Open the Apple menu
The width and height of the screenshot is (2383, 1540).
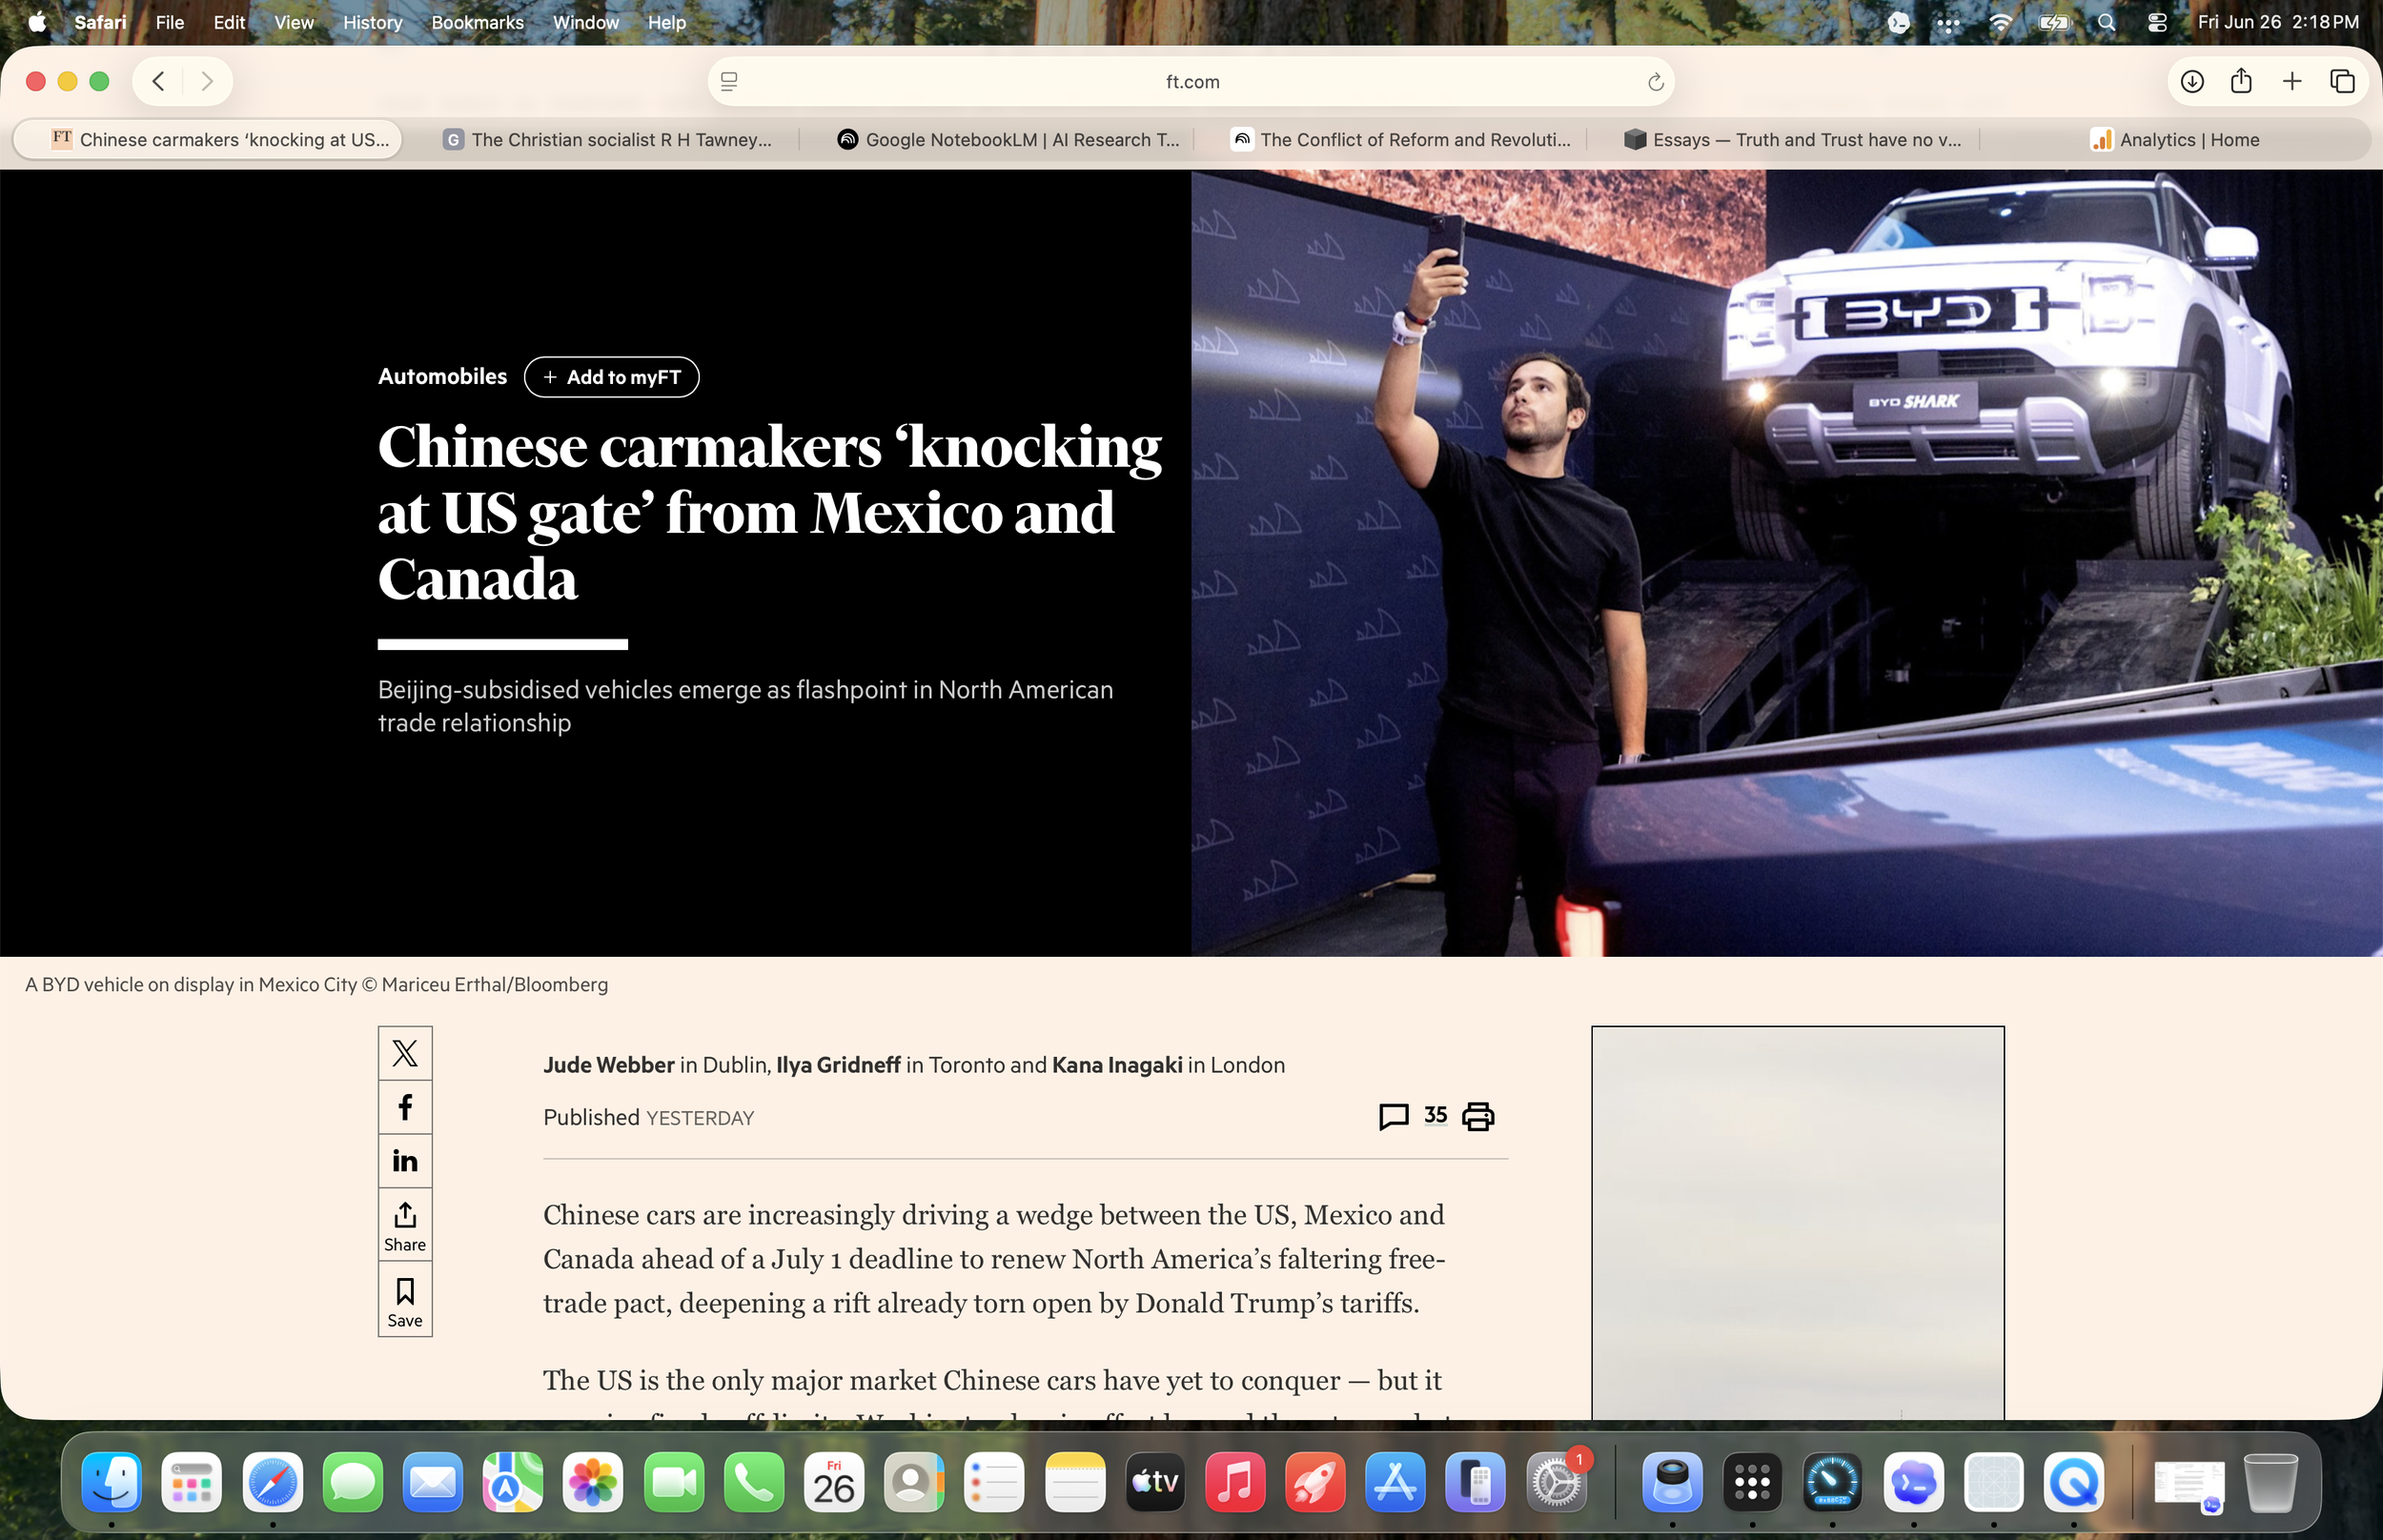click(38, 22)
